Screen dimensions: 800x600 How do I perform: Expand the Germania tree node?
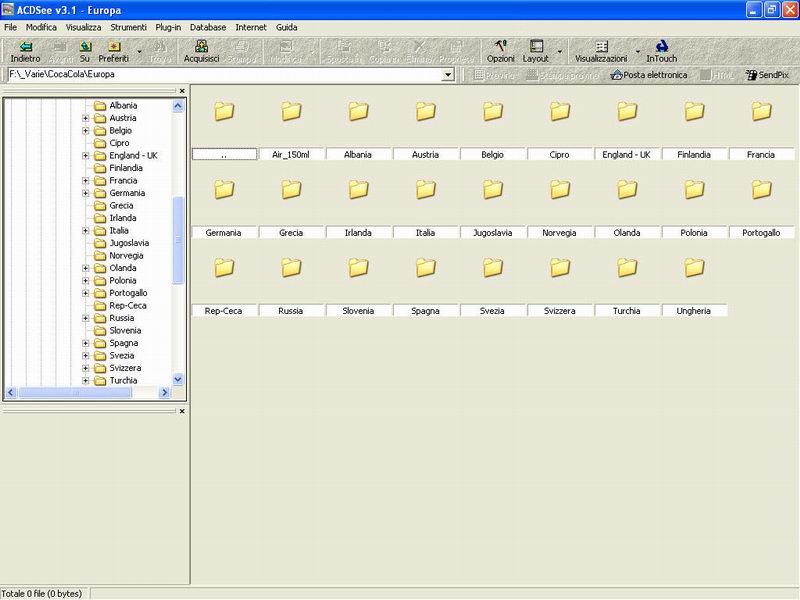(x=86, y=193)
